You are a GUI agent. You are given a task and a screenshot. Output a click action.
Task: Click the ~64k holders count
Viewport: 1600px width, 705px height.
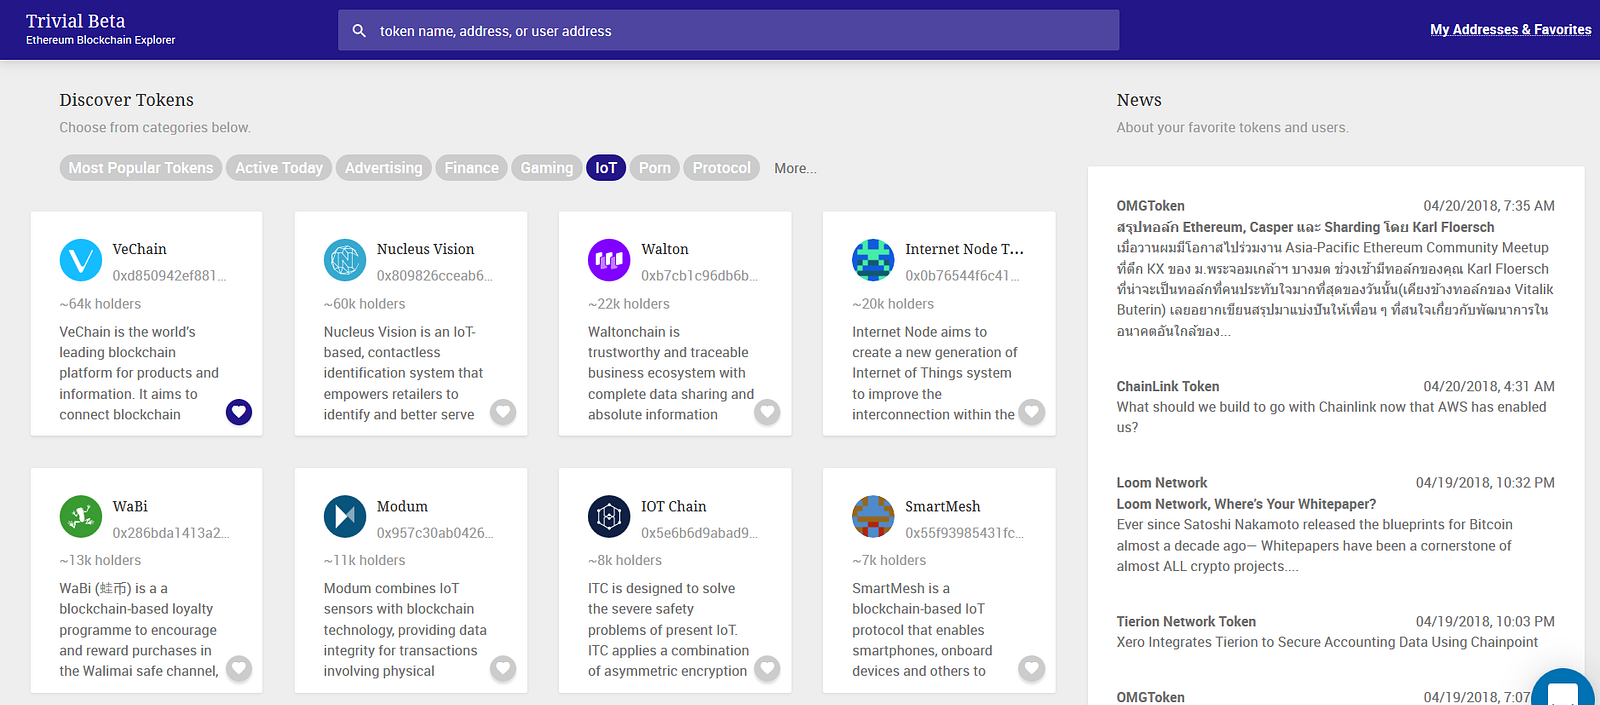click(x=100, y=304)
